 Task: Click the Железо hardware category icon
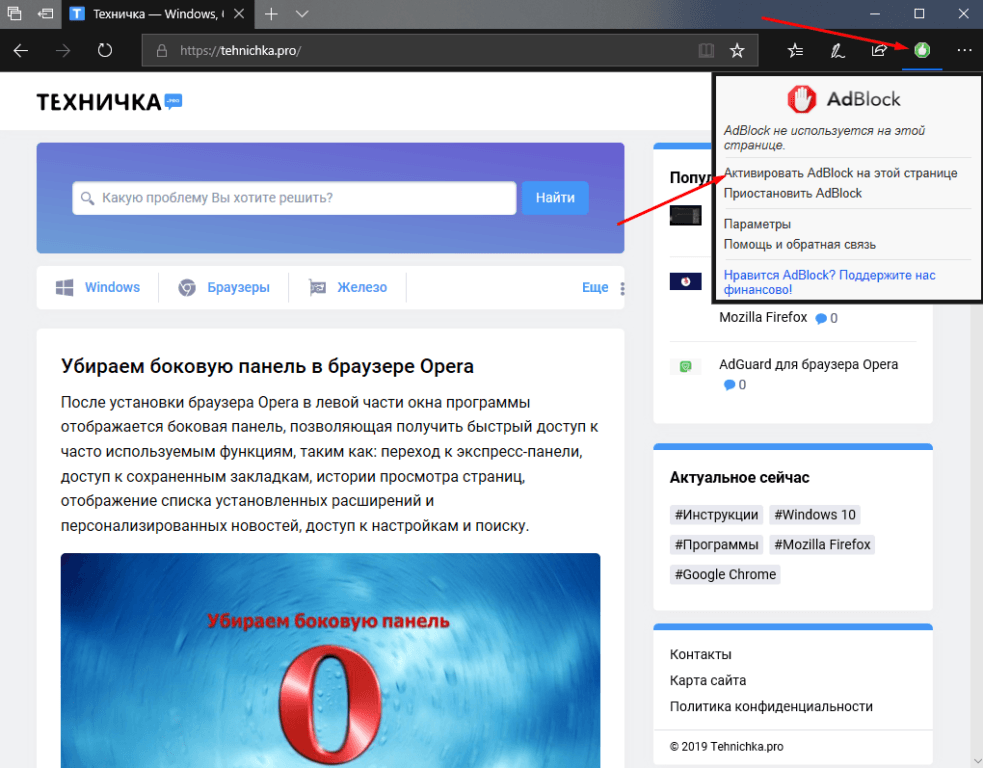(x=317, y=288)
